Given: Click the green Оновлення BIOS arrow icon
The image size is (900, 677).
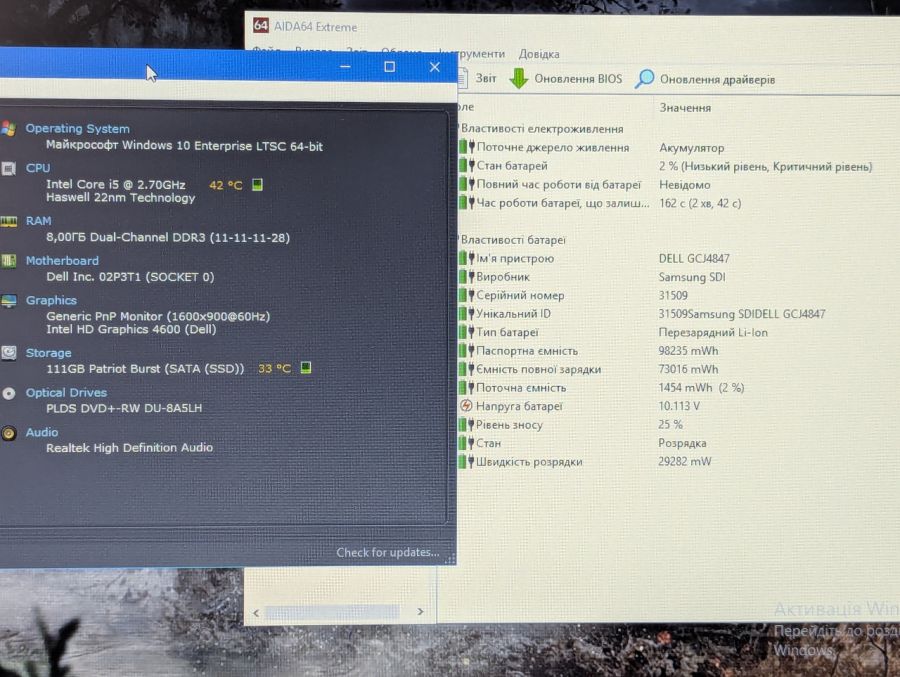Looking at the screenshot, I should pos(519,79).
